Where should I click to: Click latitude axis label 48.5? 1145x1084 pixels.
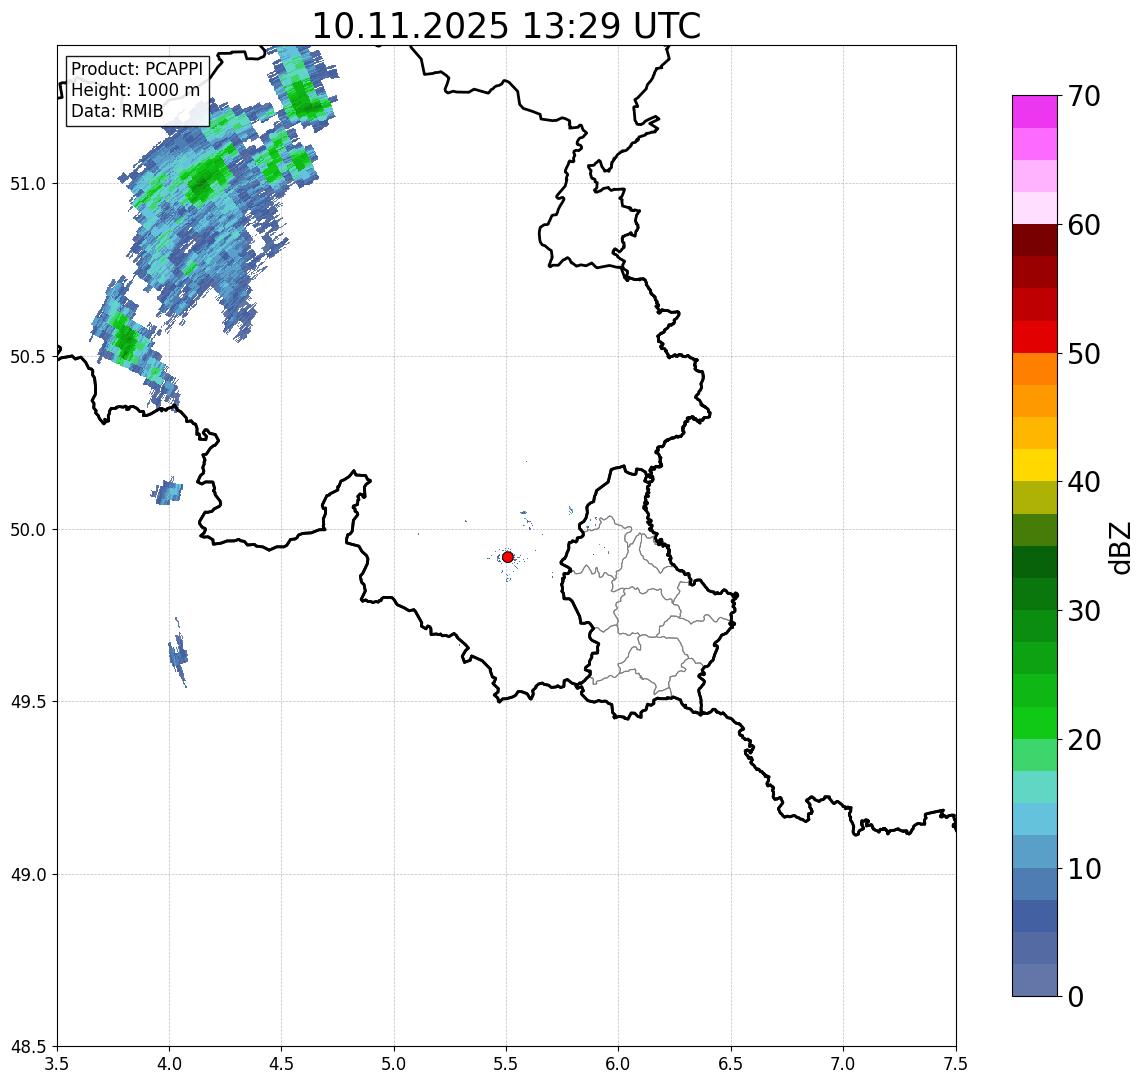tap(27, 1047)
